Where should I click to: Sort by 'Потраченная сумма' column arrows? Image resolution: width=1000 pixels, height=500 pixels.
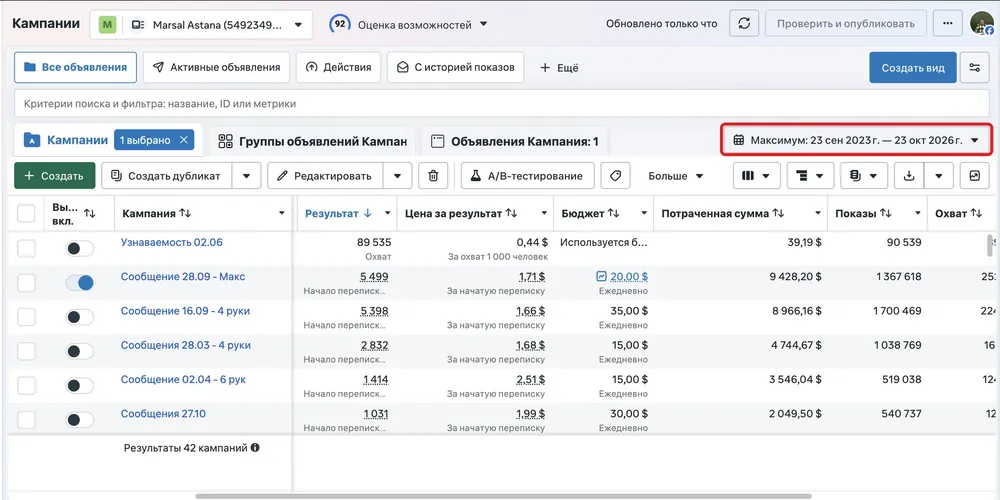click(778, 214)
